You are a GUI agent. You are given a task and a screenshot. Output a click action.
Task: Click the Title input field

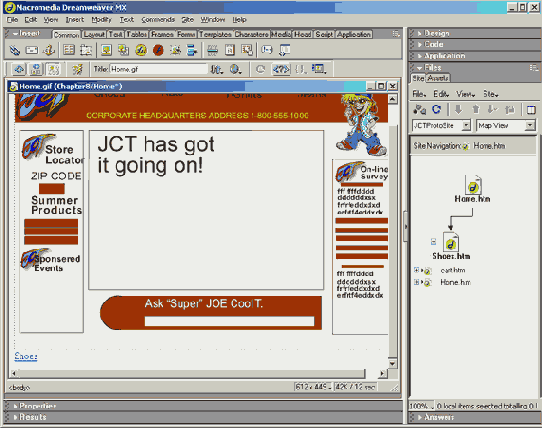(159, 69)
